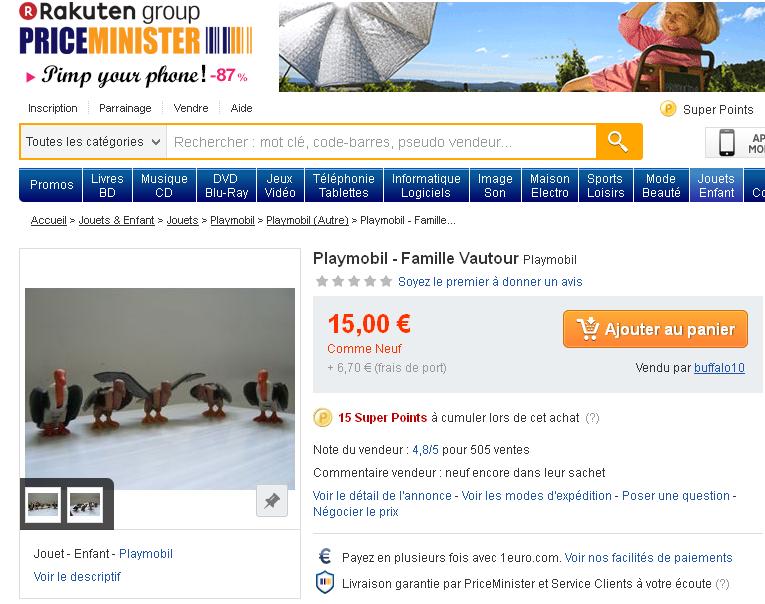Viewport: 765px width, 604px height.
Task: Click Négocier le prix link
Action: (356, 512)
